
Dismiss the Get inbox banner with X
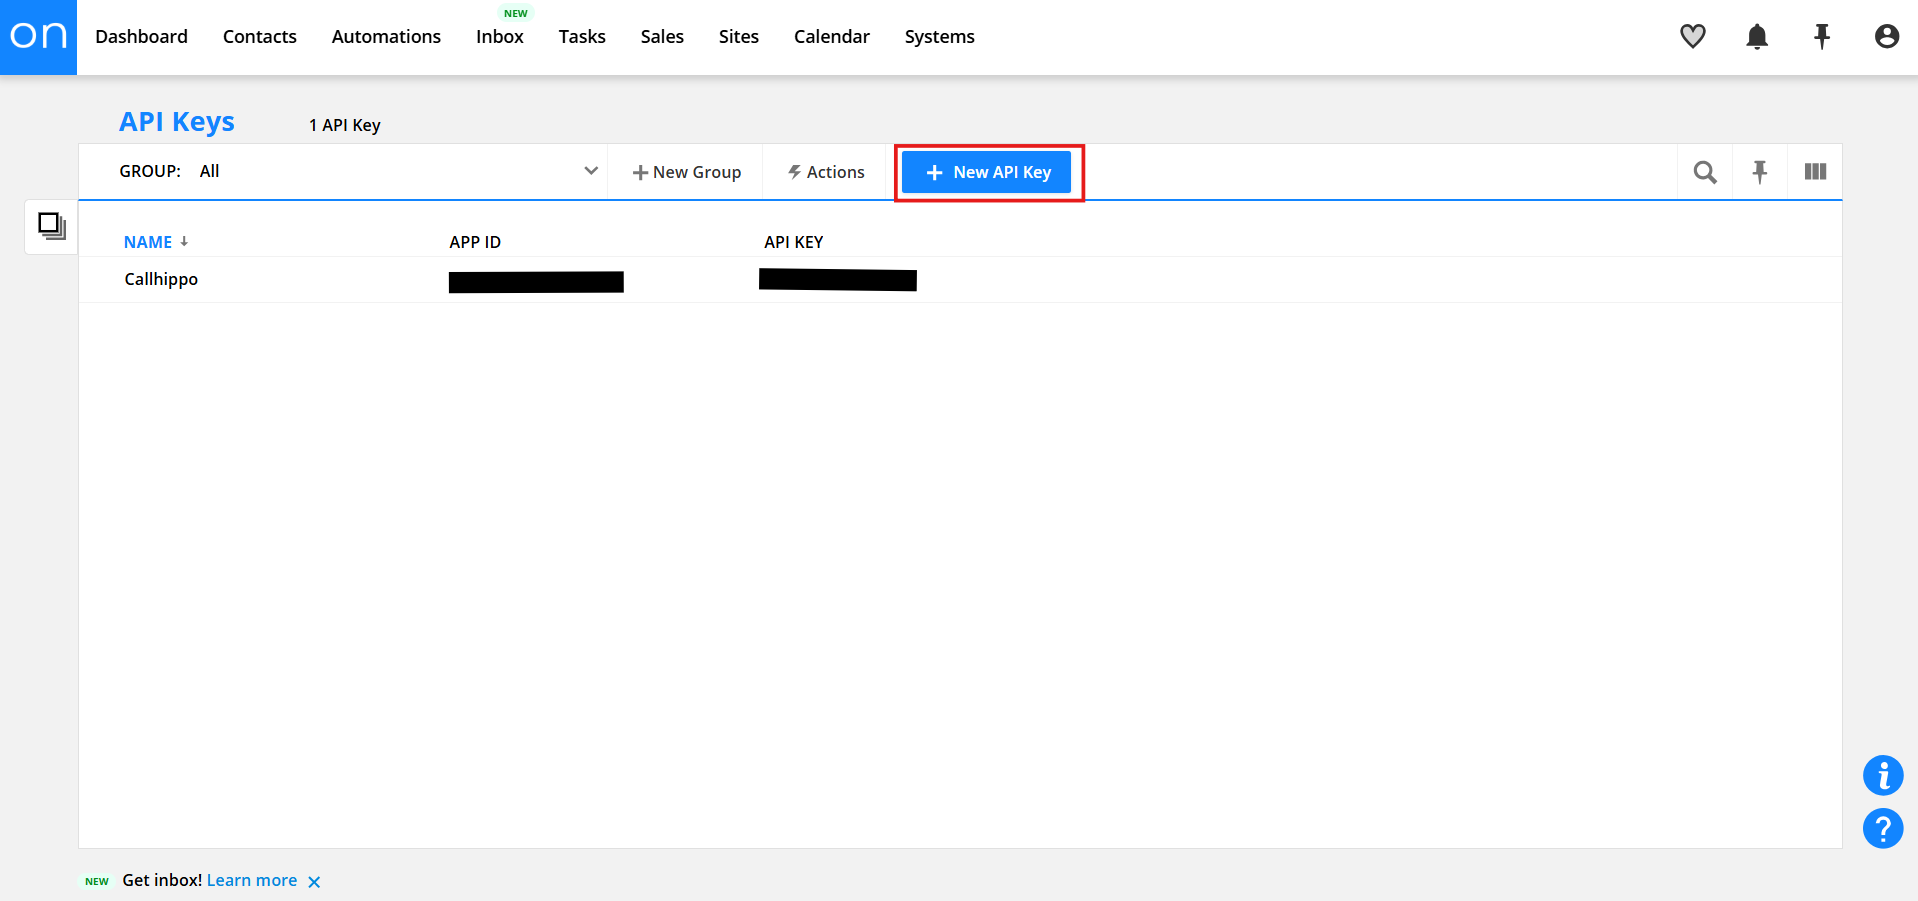314,882
